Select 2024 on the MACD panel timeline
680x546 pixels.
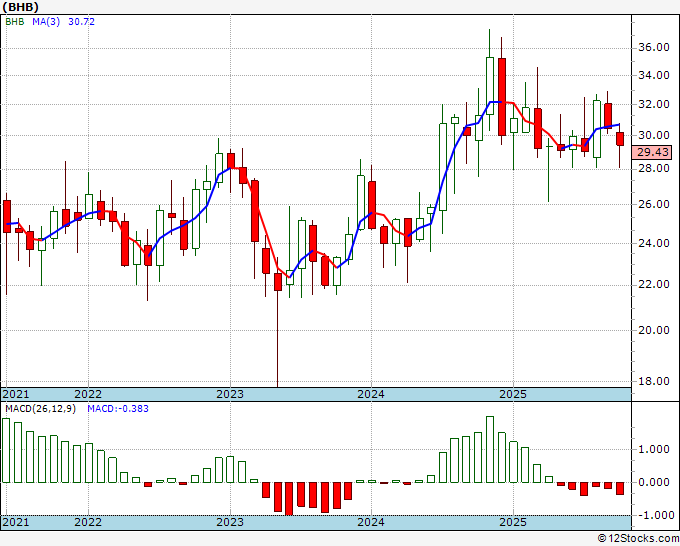tap(371, 522)
